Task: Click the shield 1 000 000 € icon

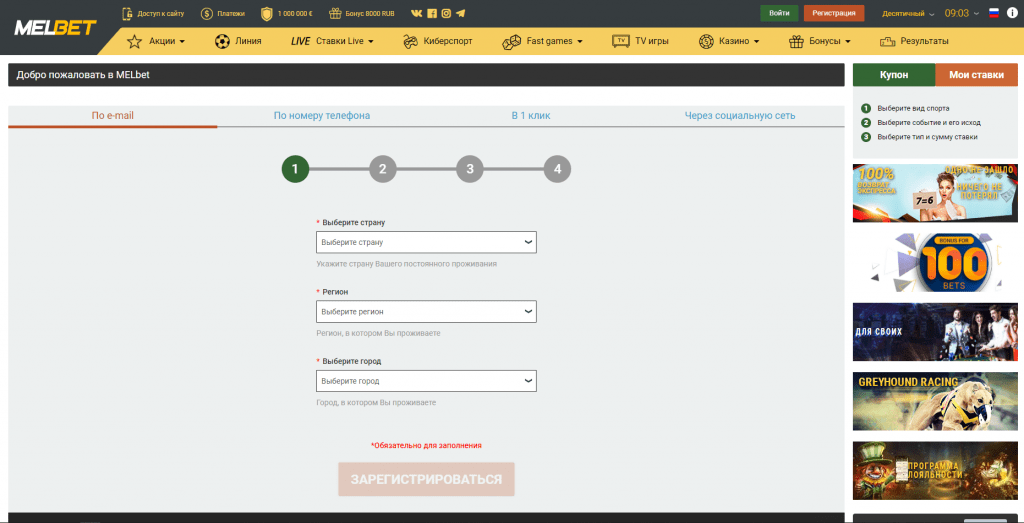Action: tap(266, 13)
